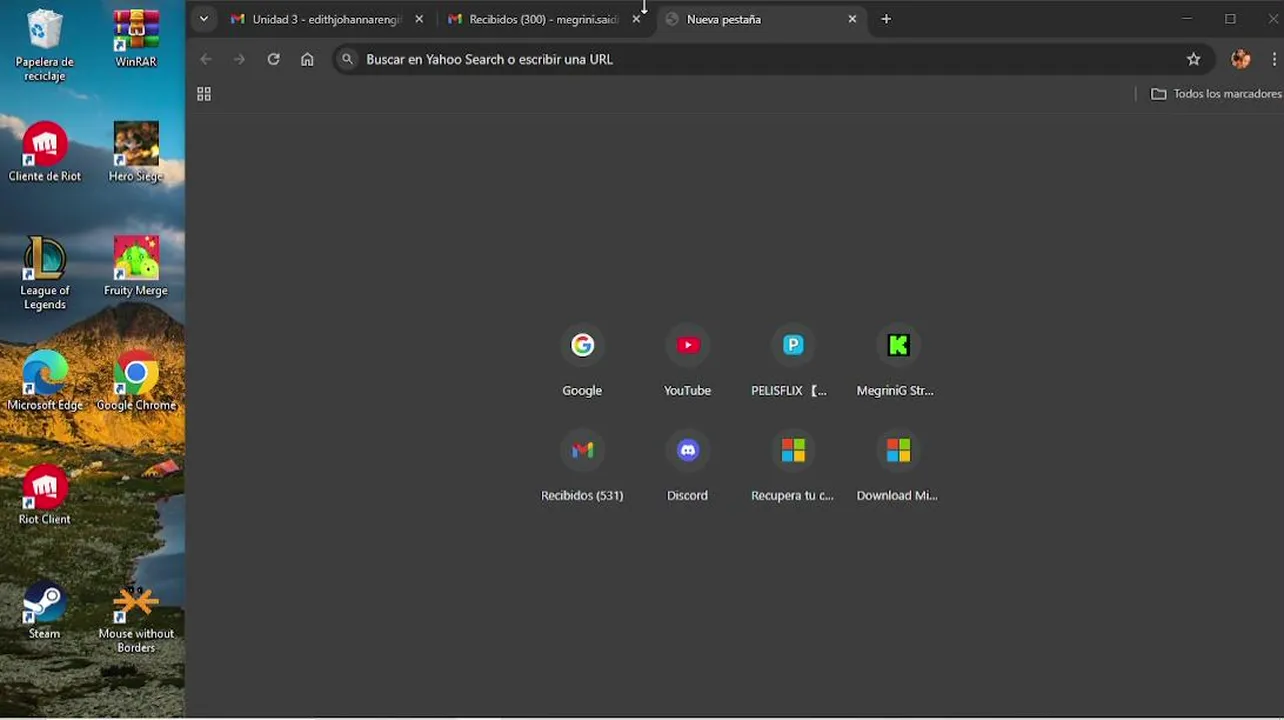Screen dimensions: 1284x720
Task: Open the Chrome profile avatar
Action: click(x=1241, y=59)
